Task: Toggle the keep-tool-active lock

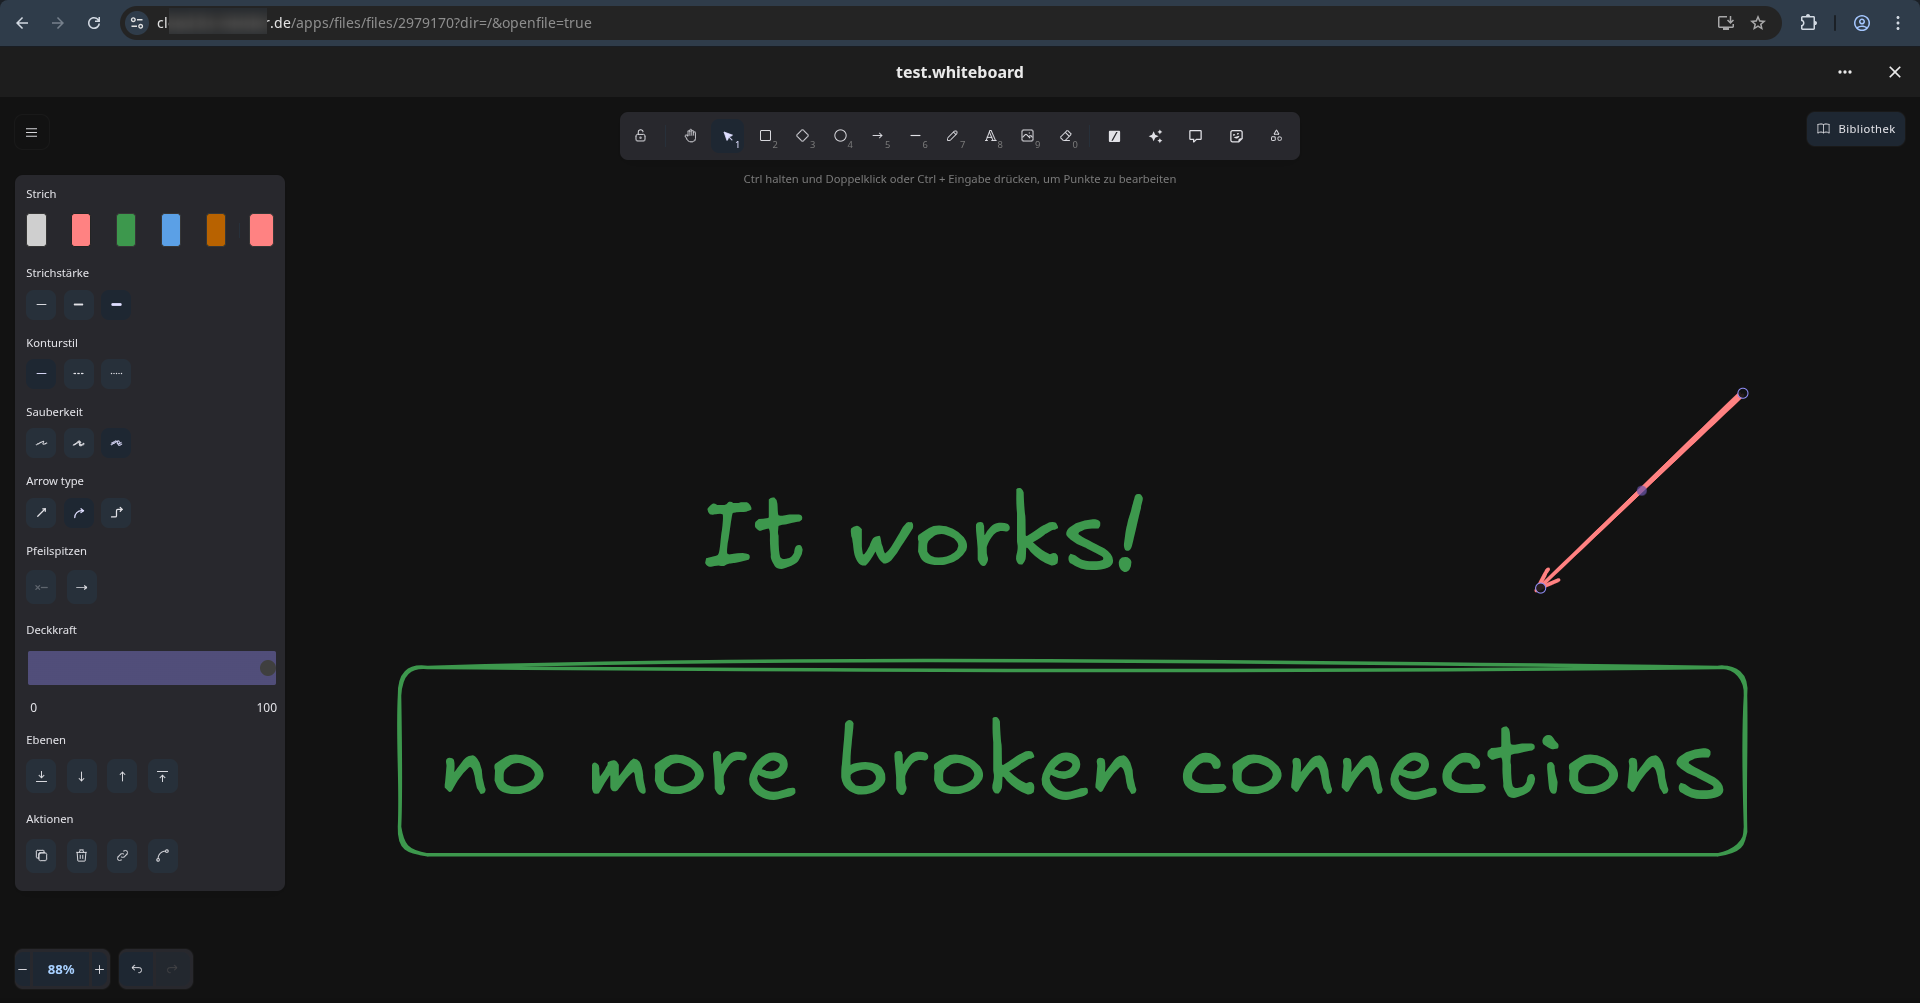Action: pyautogui.click(x=640, y=136)
